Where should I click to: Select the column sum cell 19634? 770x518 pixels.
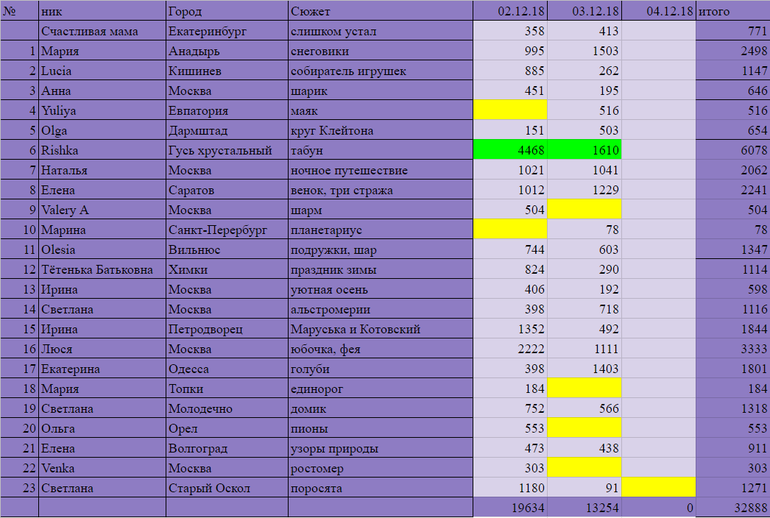point(509,508)
